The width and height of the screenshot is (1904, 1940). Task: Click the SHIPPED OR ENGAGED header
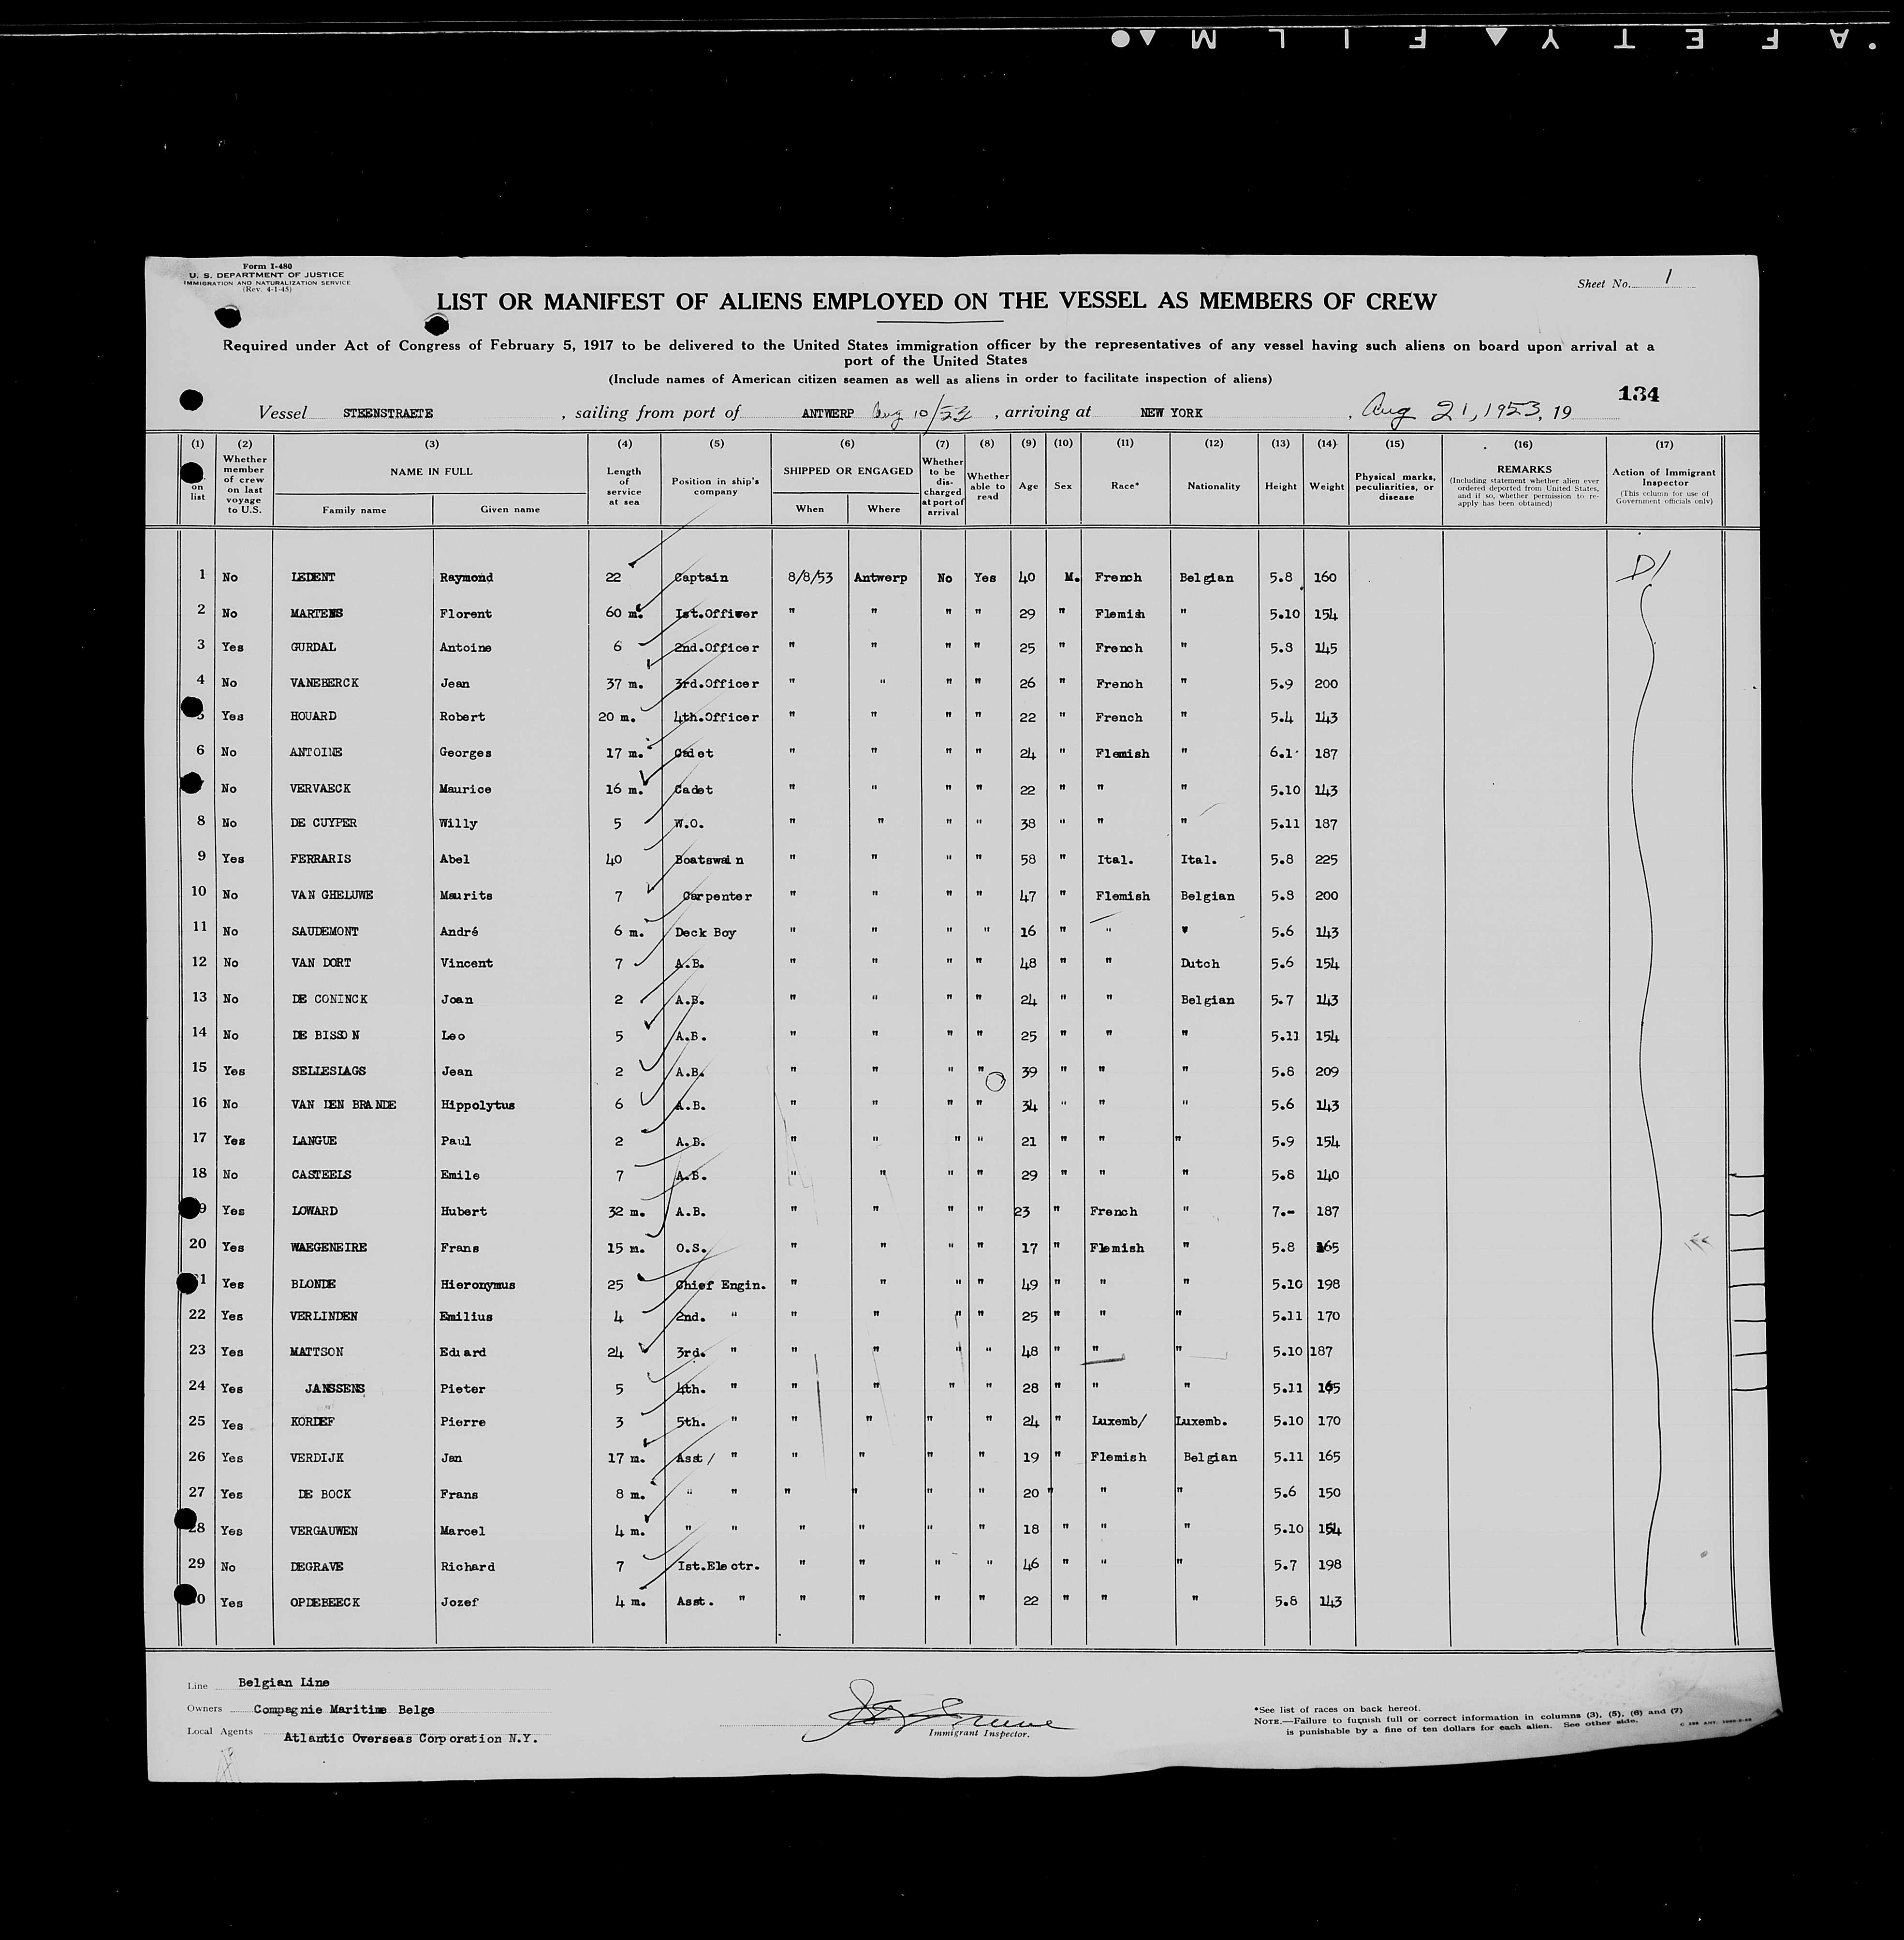tap(848, 471)
